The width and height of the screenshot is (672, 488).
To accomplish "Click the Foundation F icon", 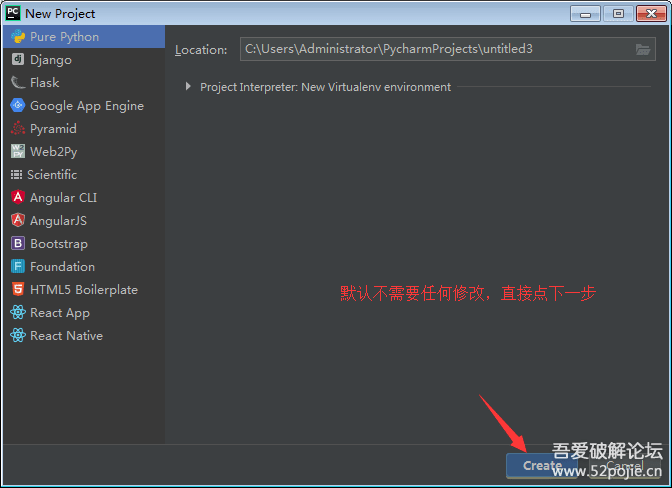I will click(18, 266).
